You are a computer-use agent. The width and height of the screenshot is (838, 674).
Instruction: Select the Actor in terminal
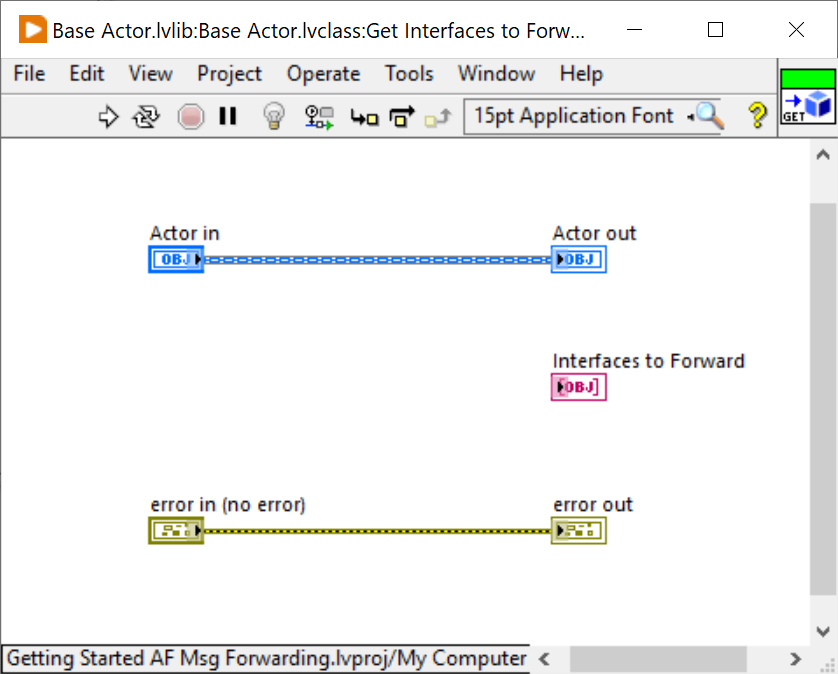point(176,259)
